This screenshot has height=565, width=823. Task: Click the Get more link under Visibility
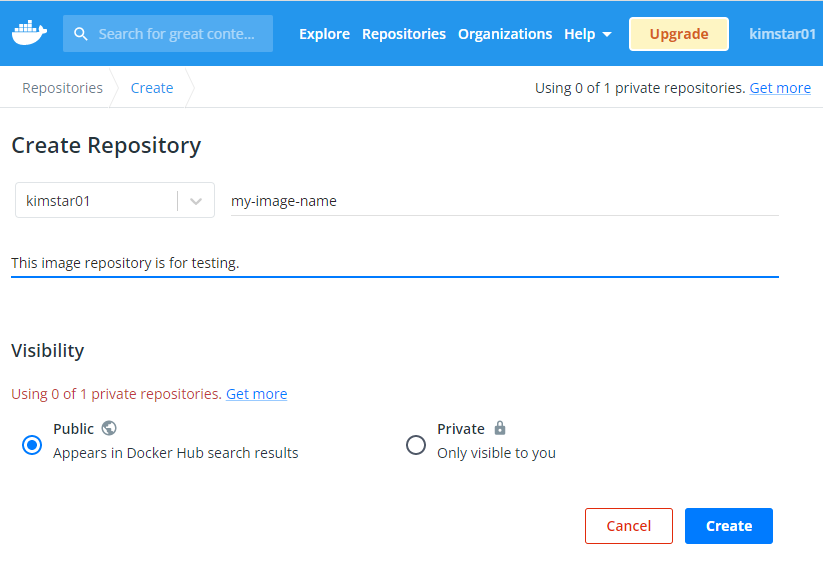tap(257, 394)
